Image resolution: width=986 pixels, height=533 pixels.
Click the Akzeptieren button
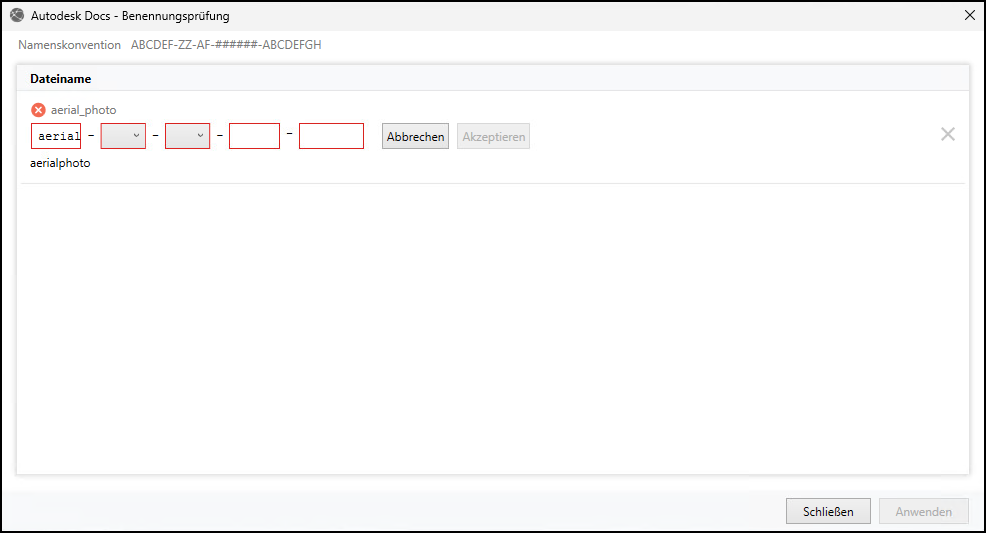(x=494, y=136)
